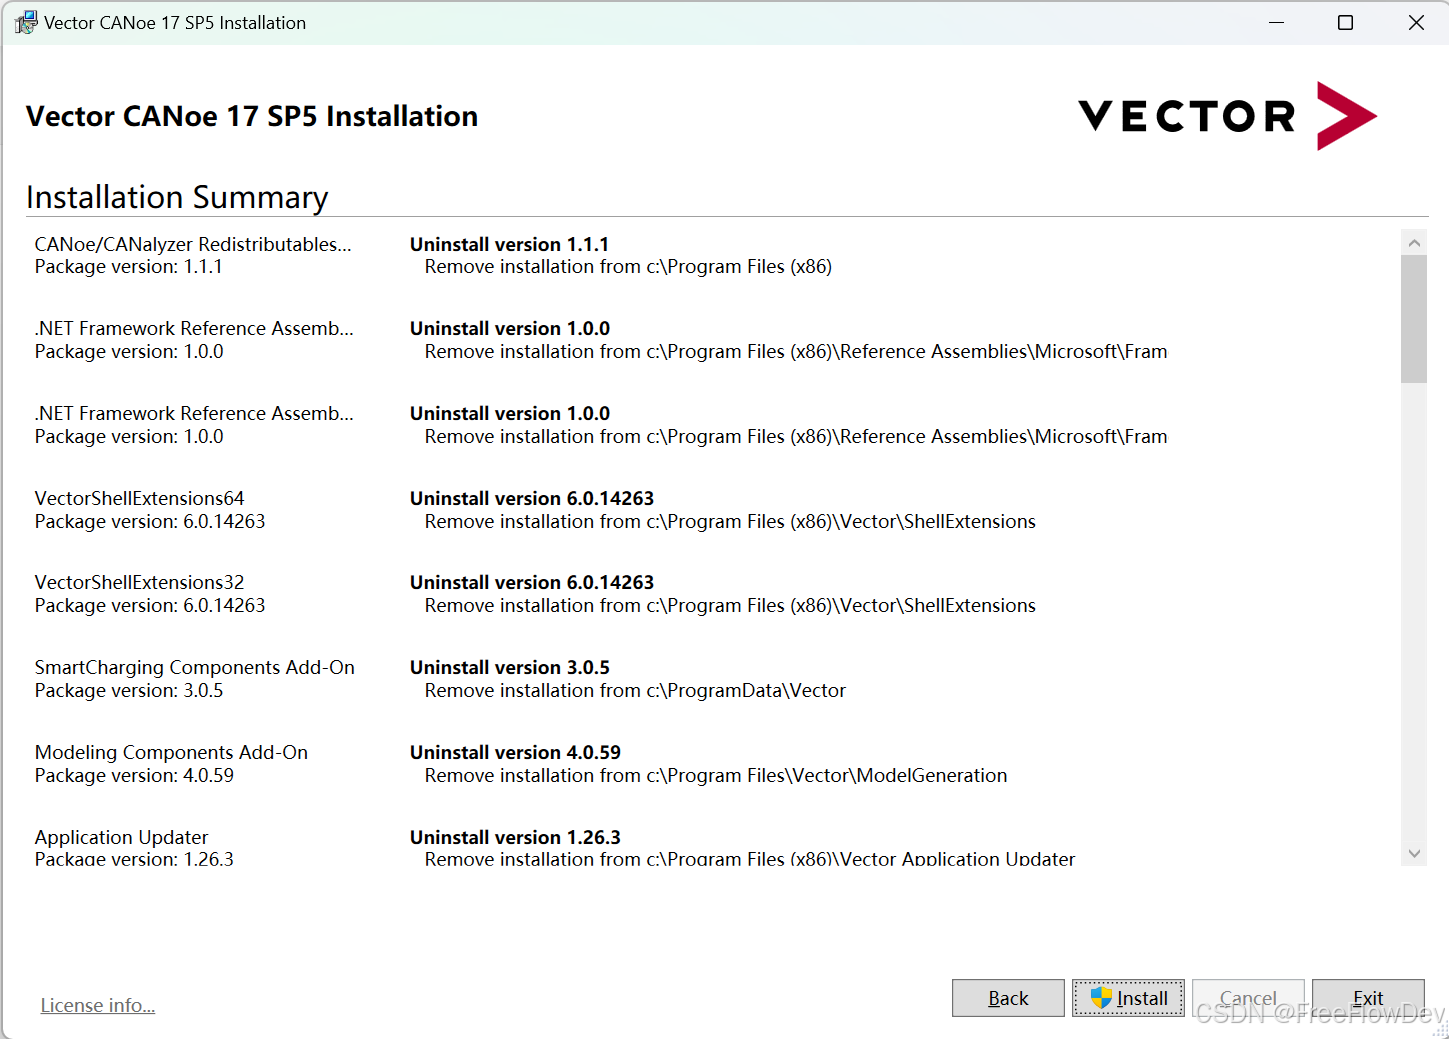This screenshot has width=1449, height=1039.
Task: Click 'Uninstall version 1.1.1' text
Action: (509, 244)
